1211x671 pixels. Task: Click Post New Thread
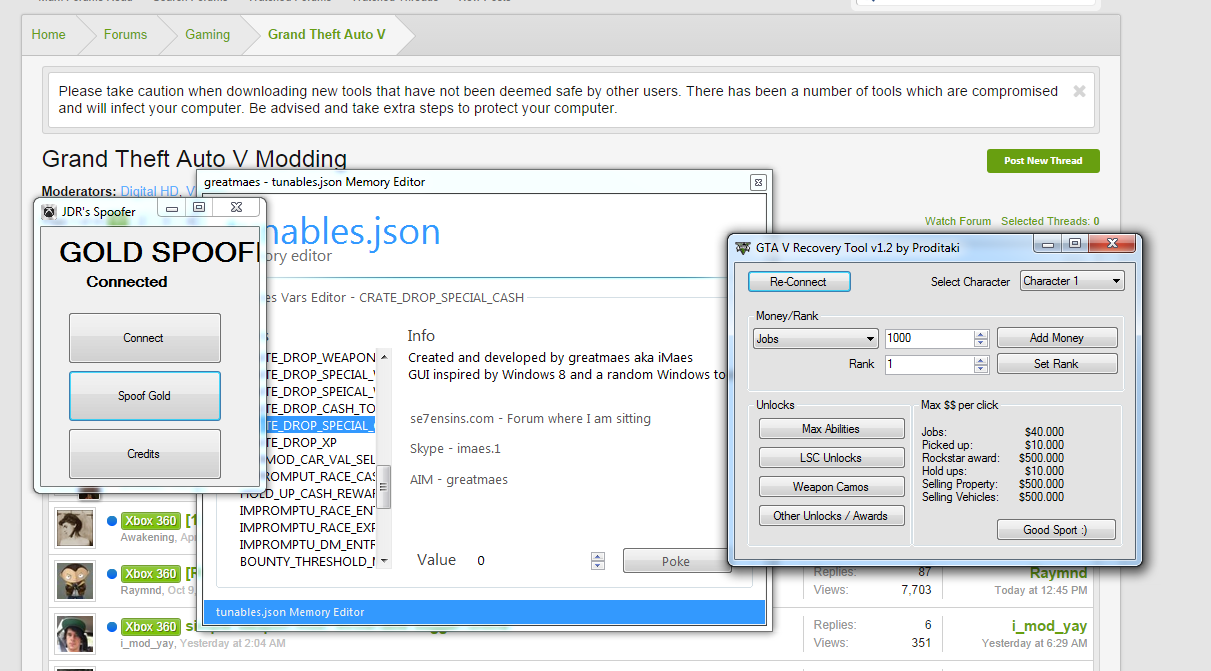click(x=1042, y=160)
